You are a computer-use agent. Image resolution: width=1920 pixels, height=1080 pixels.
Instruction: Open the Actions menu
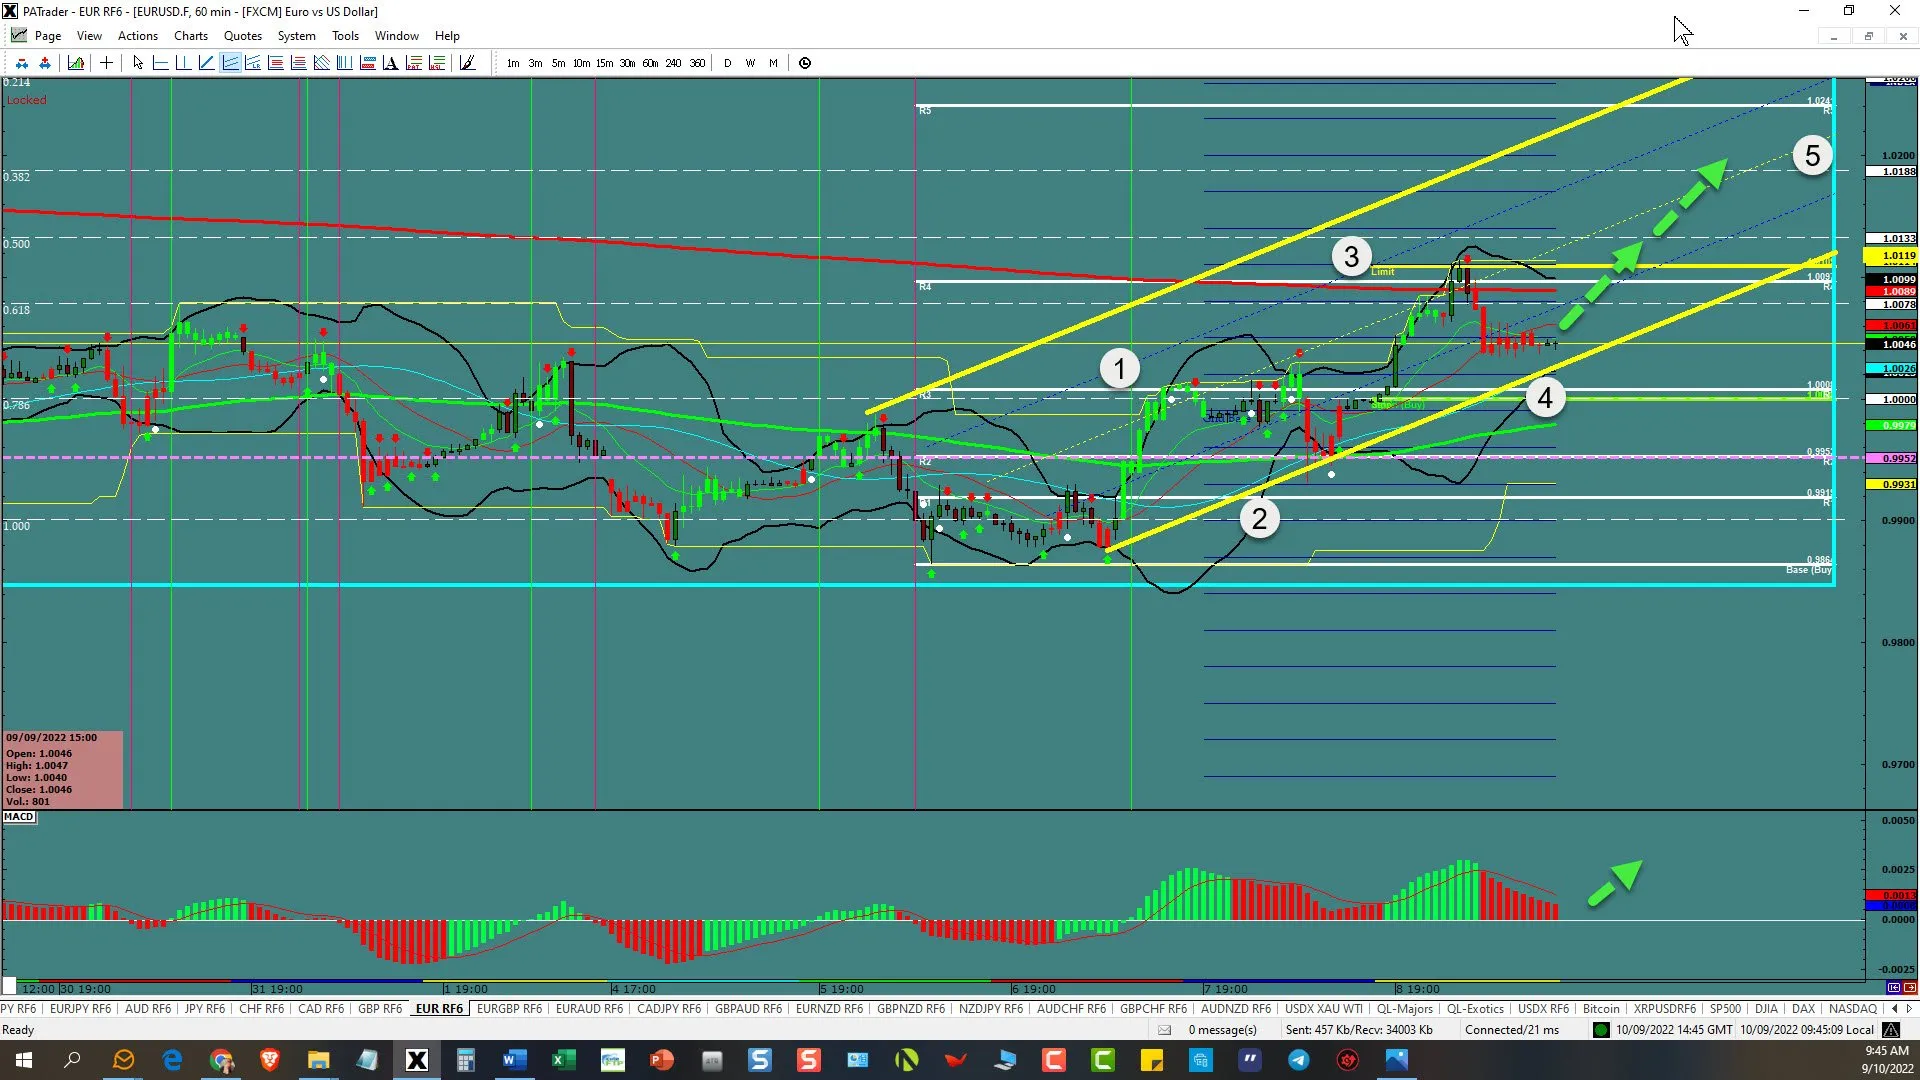coord(138,36)
